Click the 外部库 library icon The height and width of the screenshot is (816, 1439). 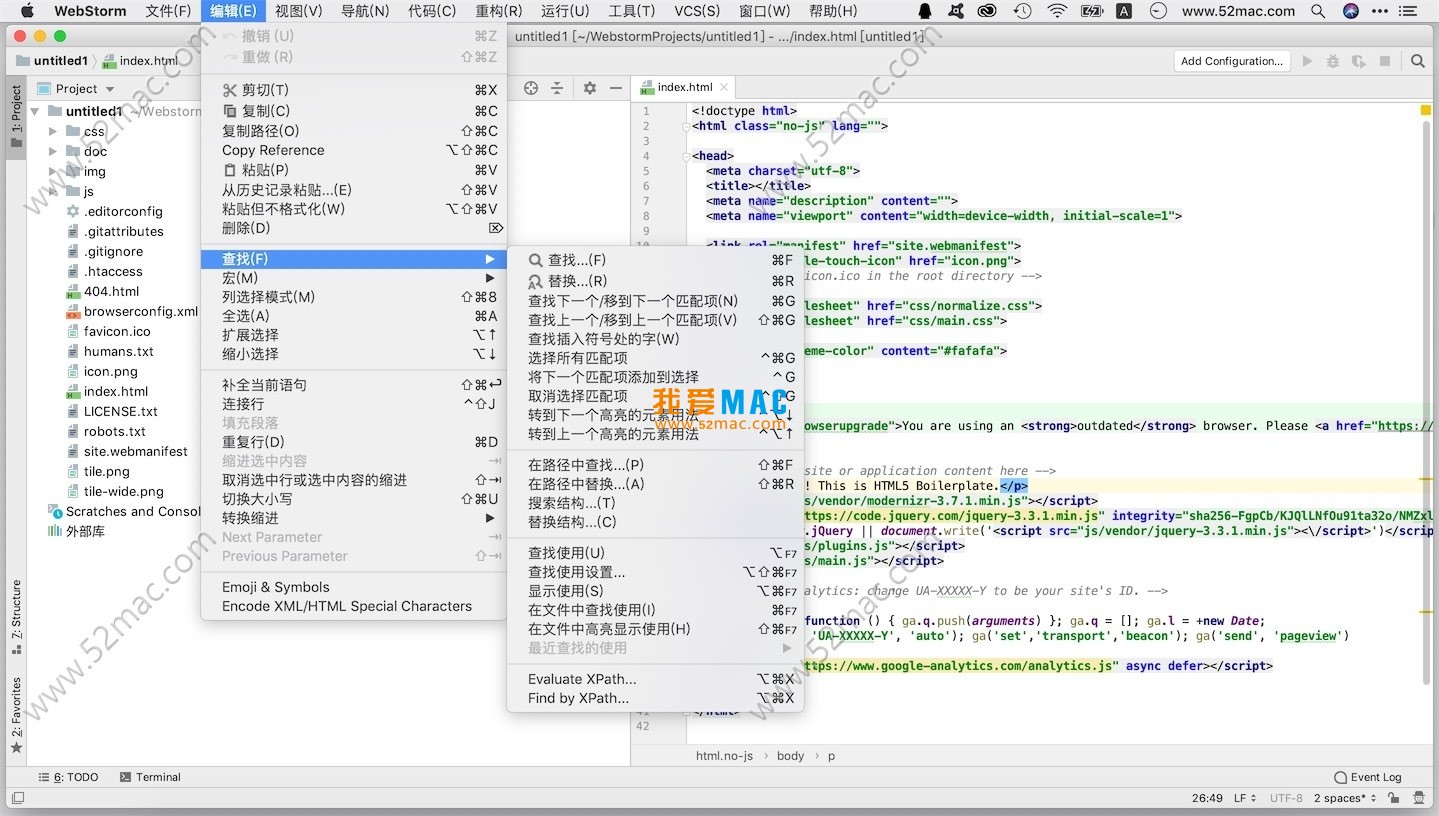tap(55, 531)
